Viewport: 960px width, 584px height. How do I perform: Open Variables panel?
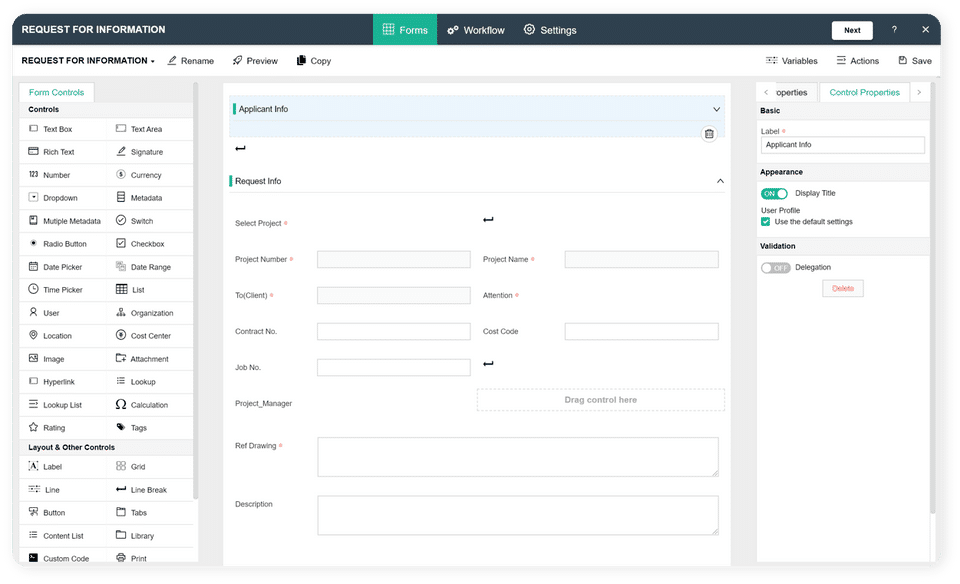(792, 61)
